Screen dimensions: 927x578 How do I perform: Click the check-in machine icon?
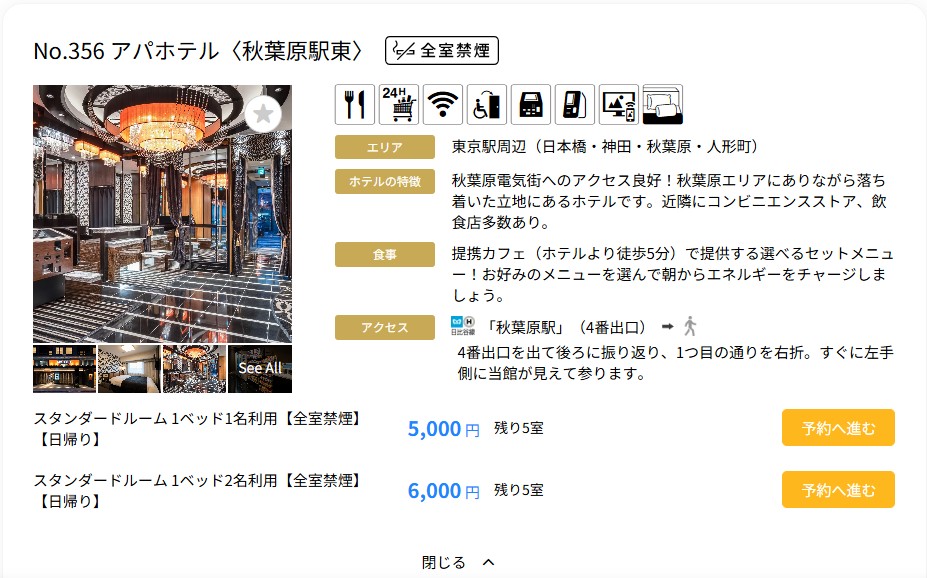[x=531, y=105]
